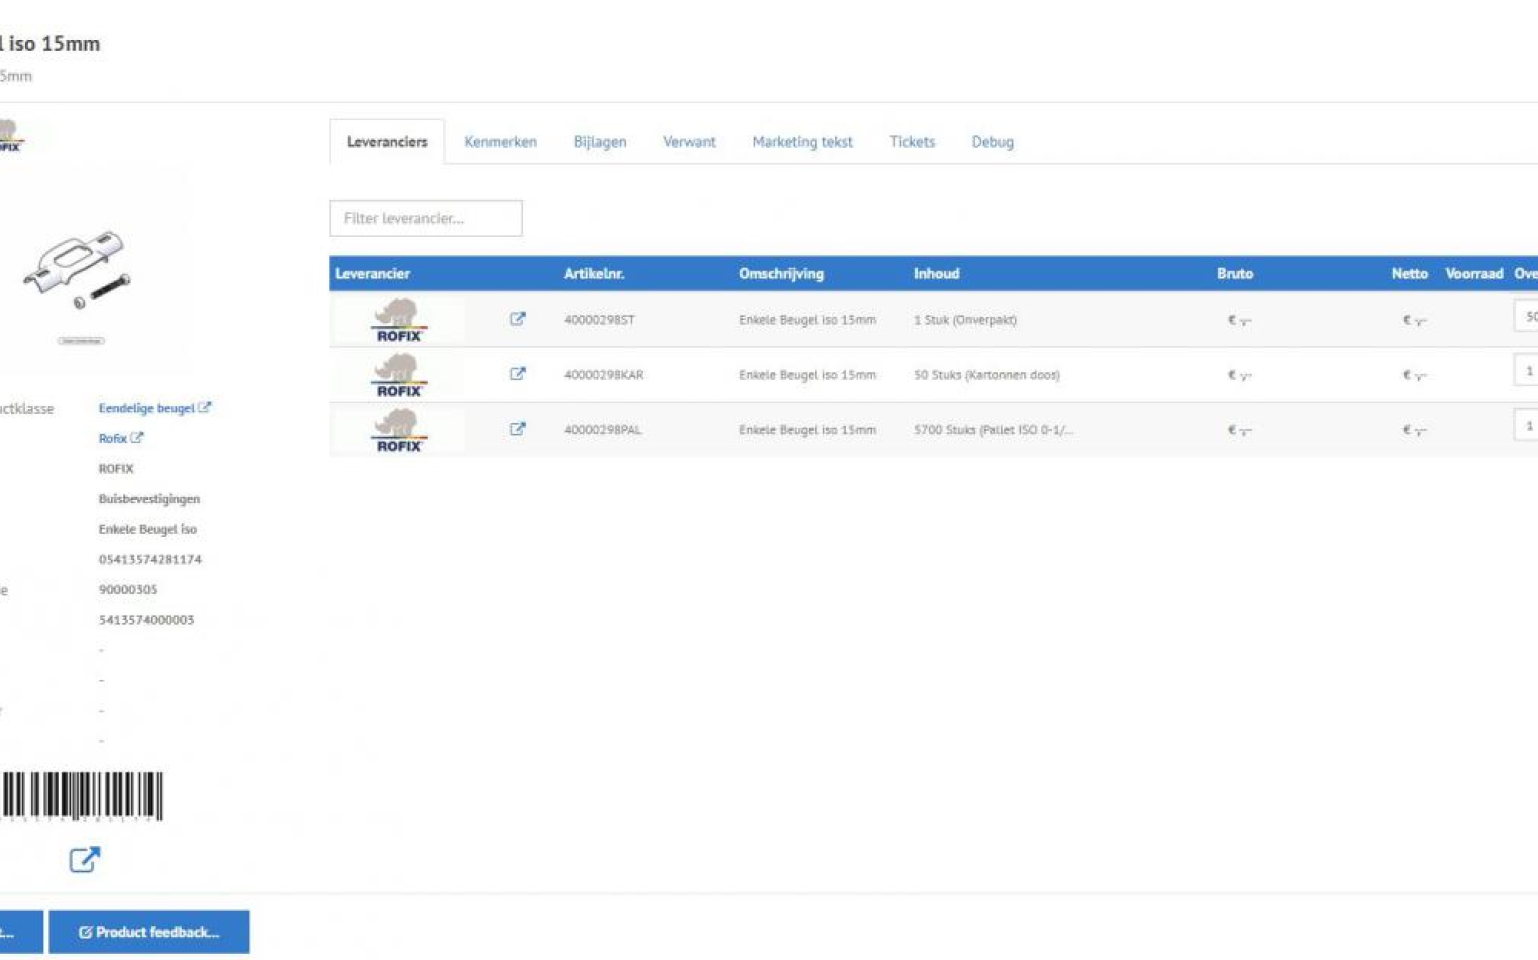This screenshot has height=960, width=1538.
Task: Click large external link icon below barcode
Action: click(85, 860)
